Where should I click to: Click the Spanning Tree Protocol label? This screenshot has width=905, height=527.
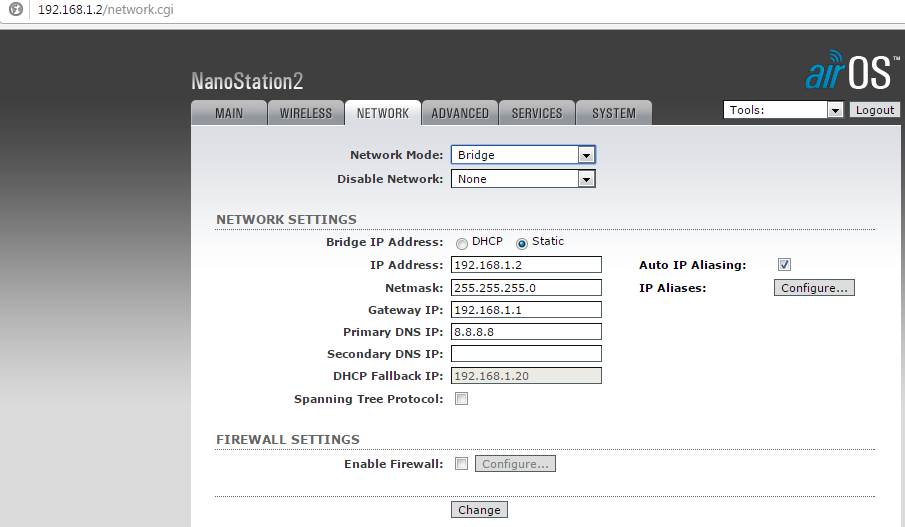(368, 399)
